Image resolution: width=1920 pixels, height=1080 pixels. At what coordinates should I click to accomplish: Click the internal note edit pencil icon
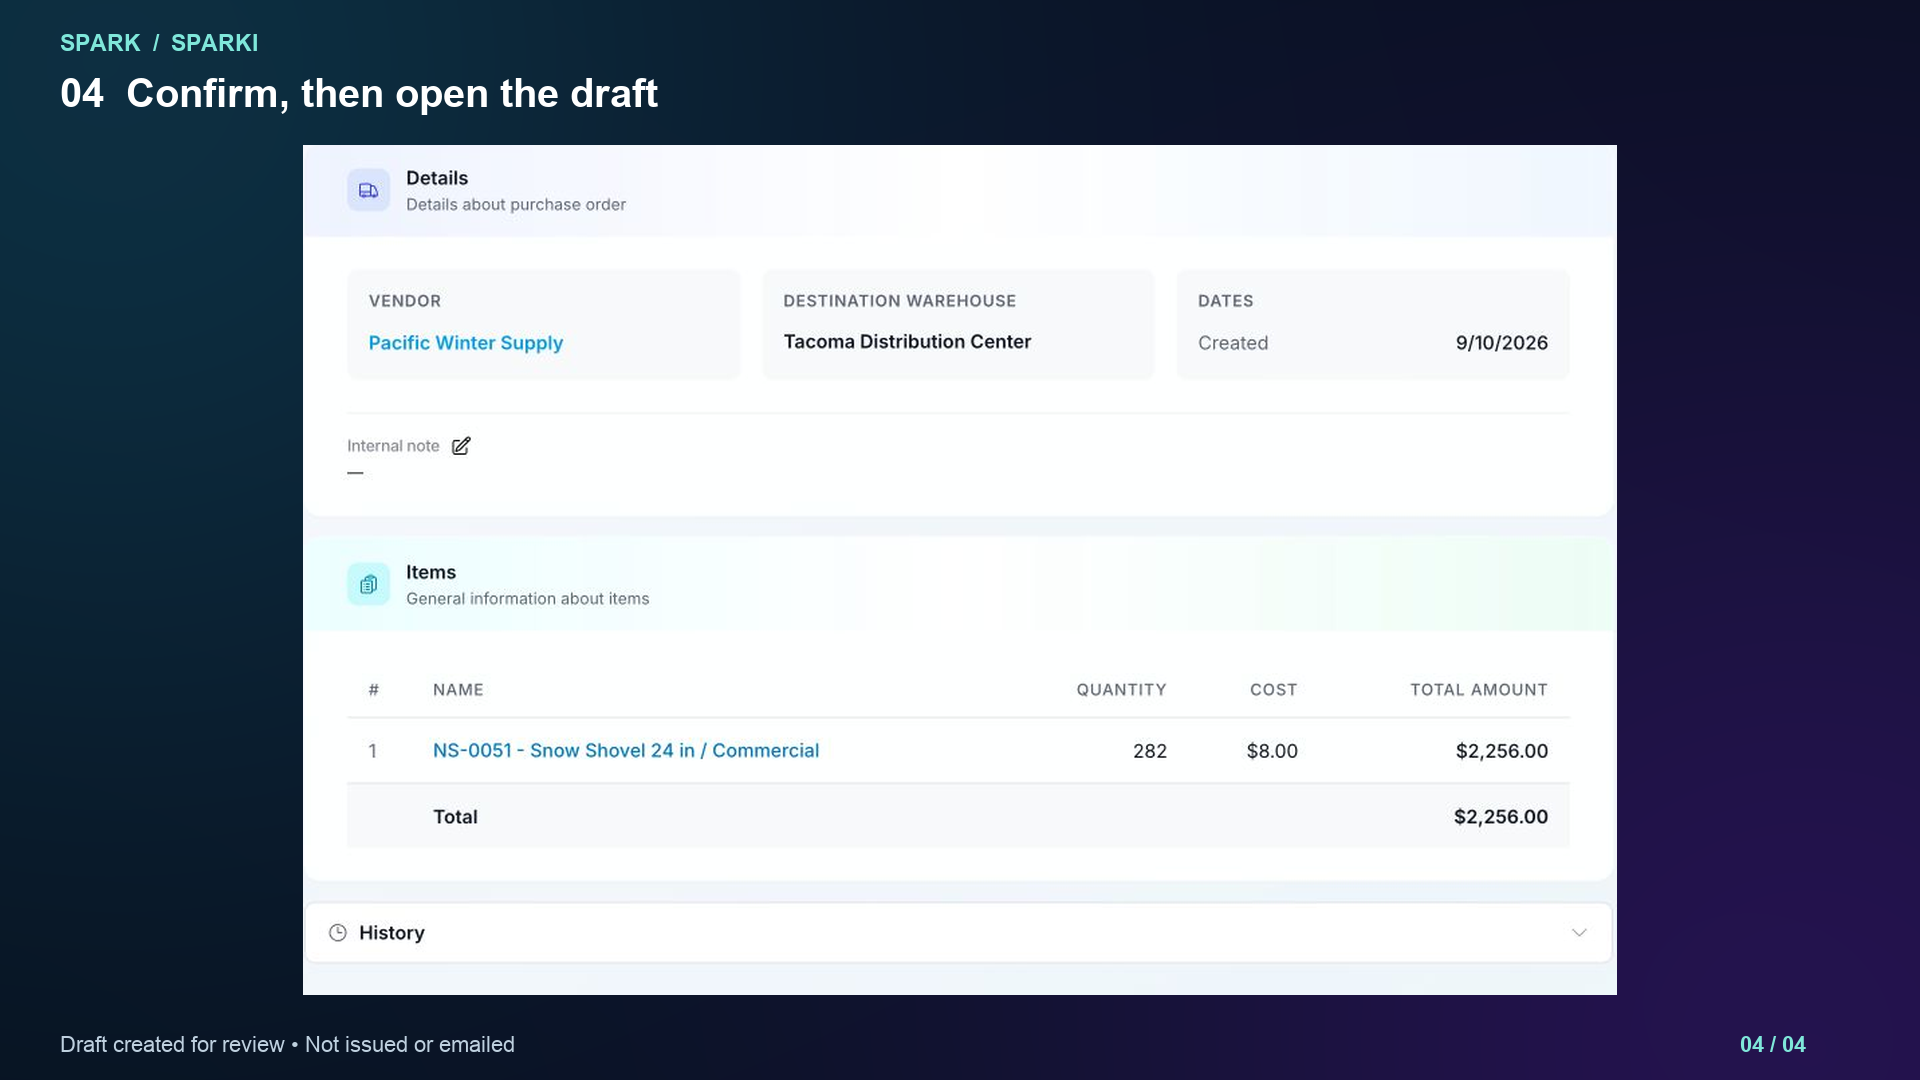pos(461,446)
